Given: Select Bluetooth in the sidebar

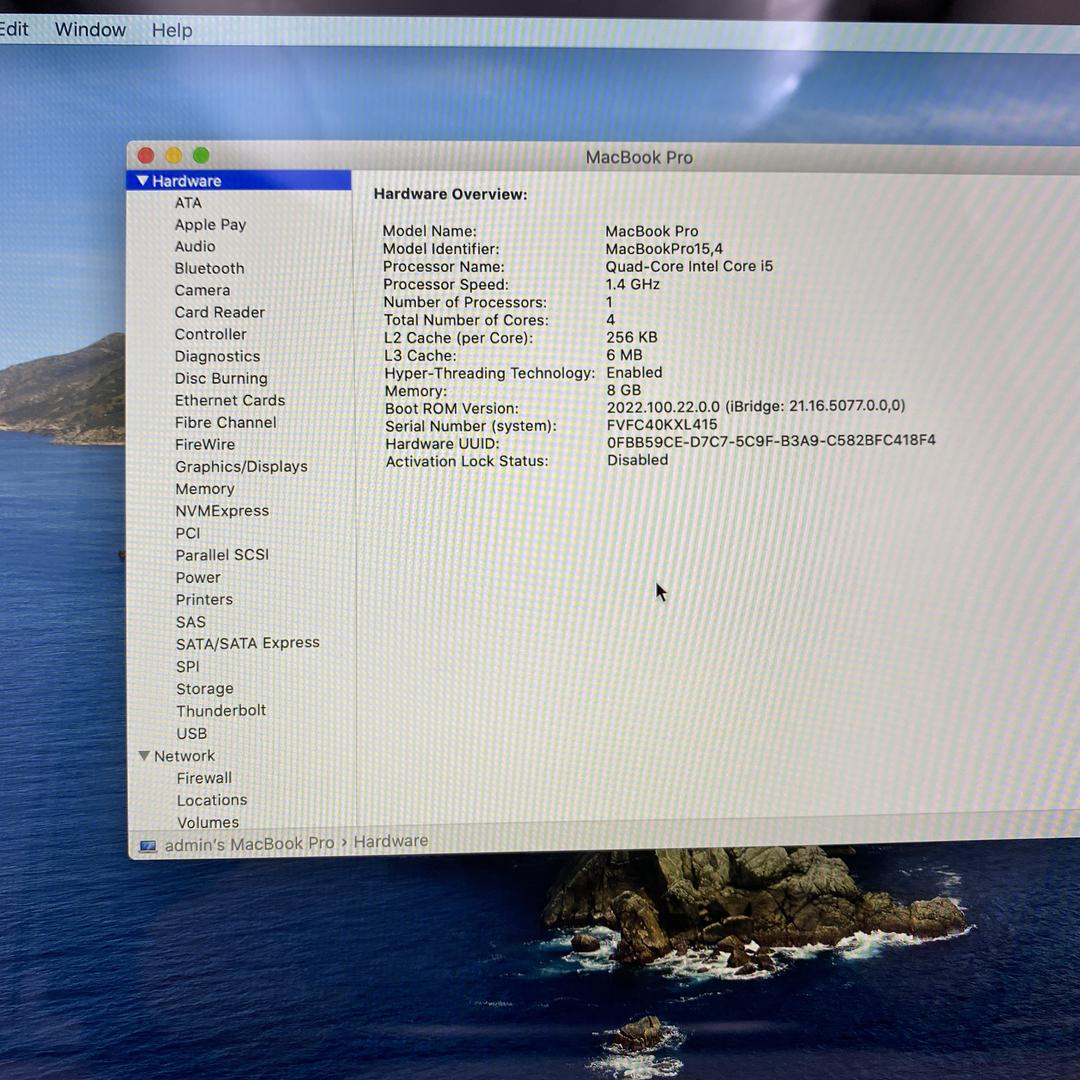Looking at the screenshot, I should (x=209, y=268).
